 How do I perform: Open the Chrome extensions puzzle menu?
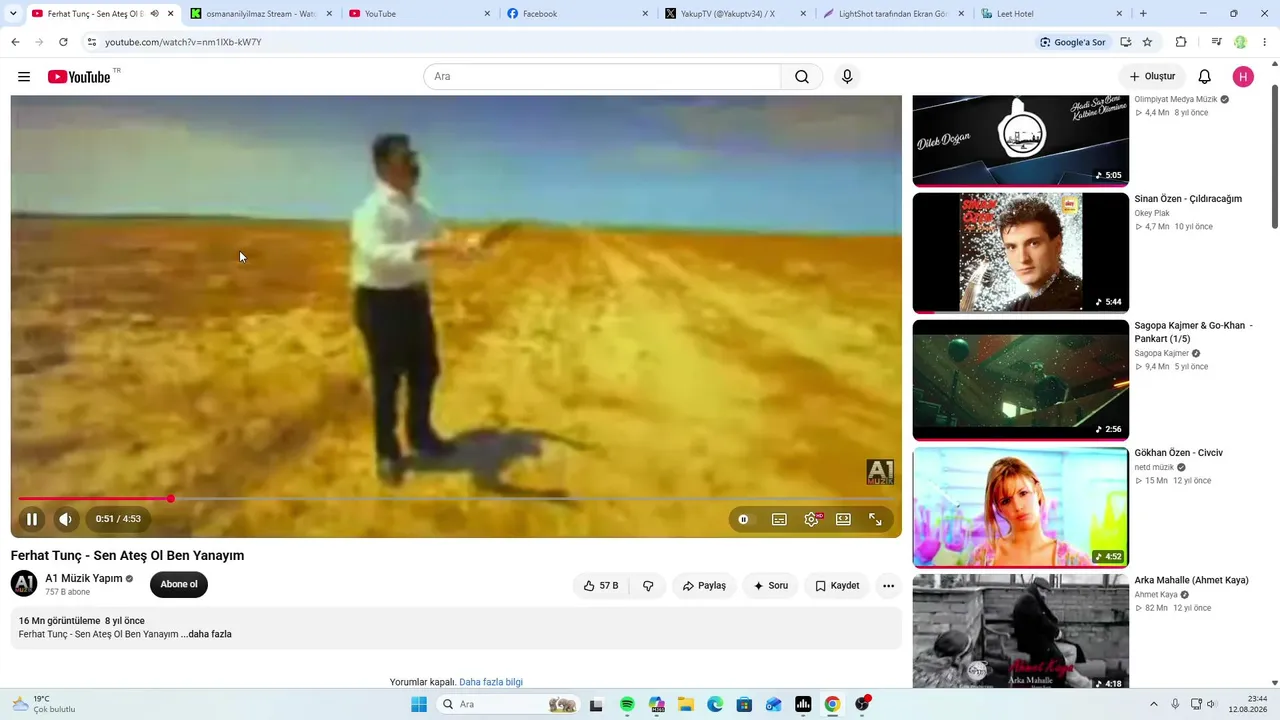pos(1181,42)
